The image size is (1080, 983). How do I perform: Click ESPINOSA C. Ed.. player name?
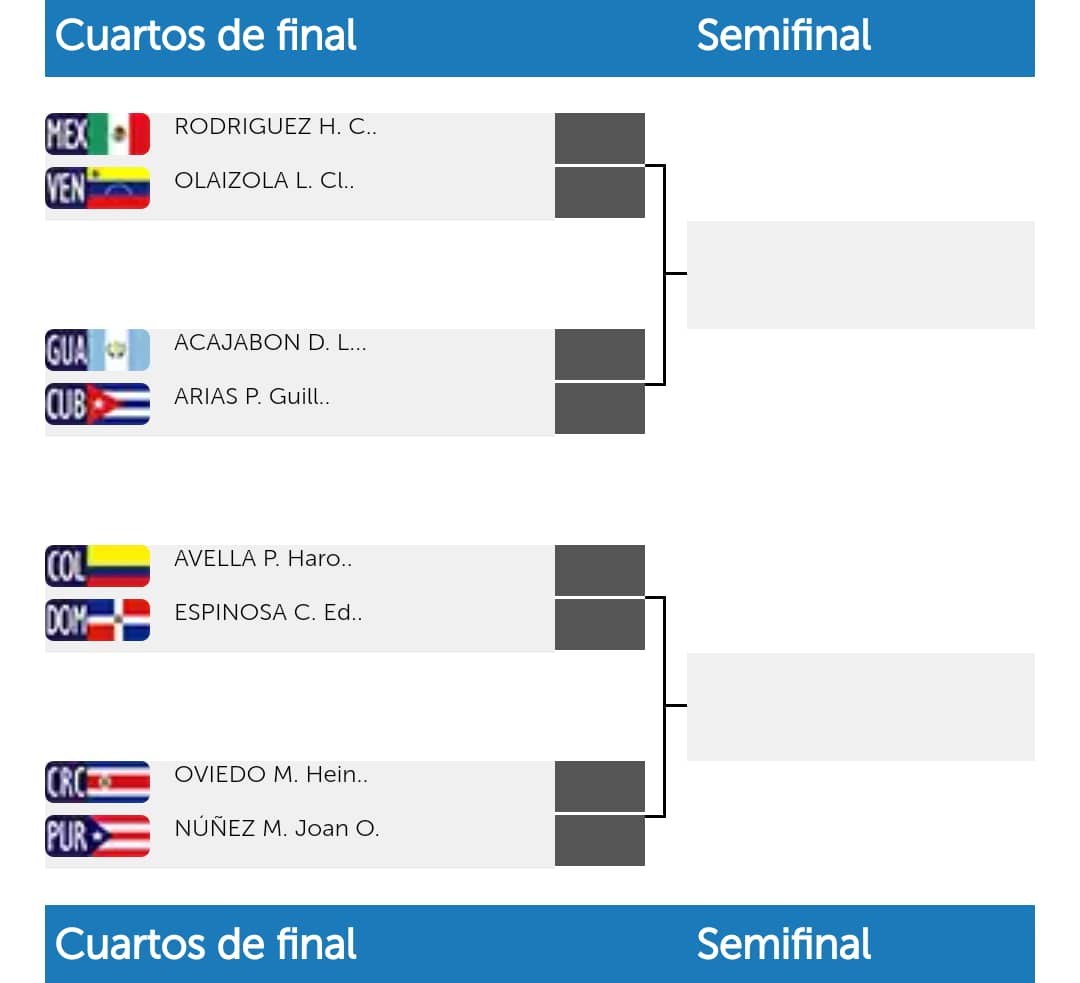point(268,613)
